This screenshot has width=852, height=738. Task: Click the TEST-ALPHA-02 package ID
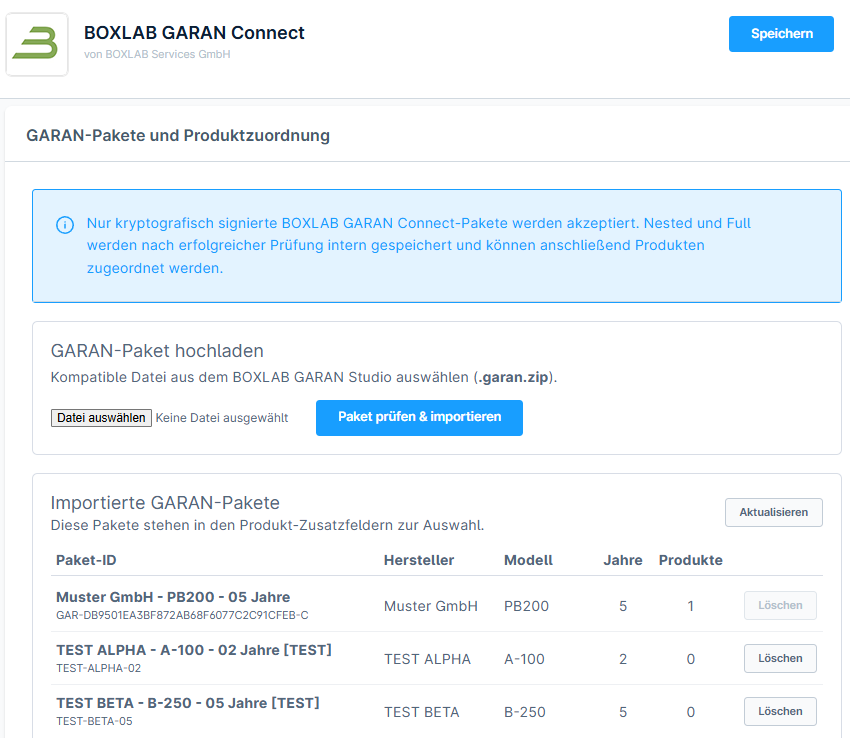[x=98, y=668]
